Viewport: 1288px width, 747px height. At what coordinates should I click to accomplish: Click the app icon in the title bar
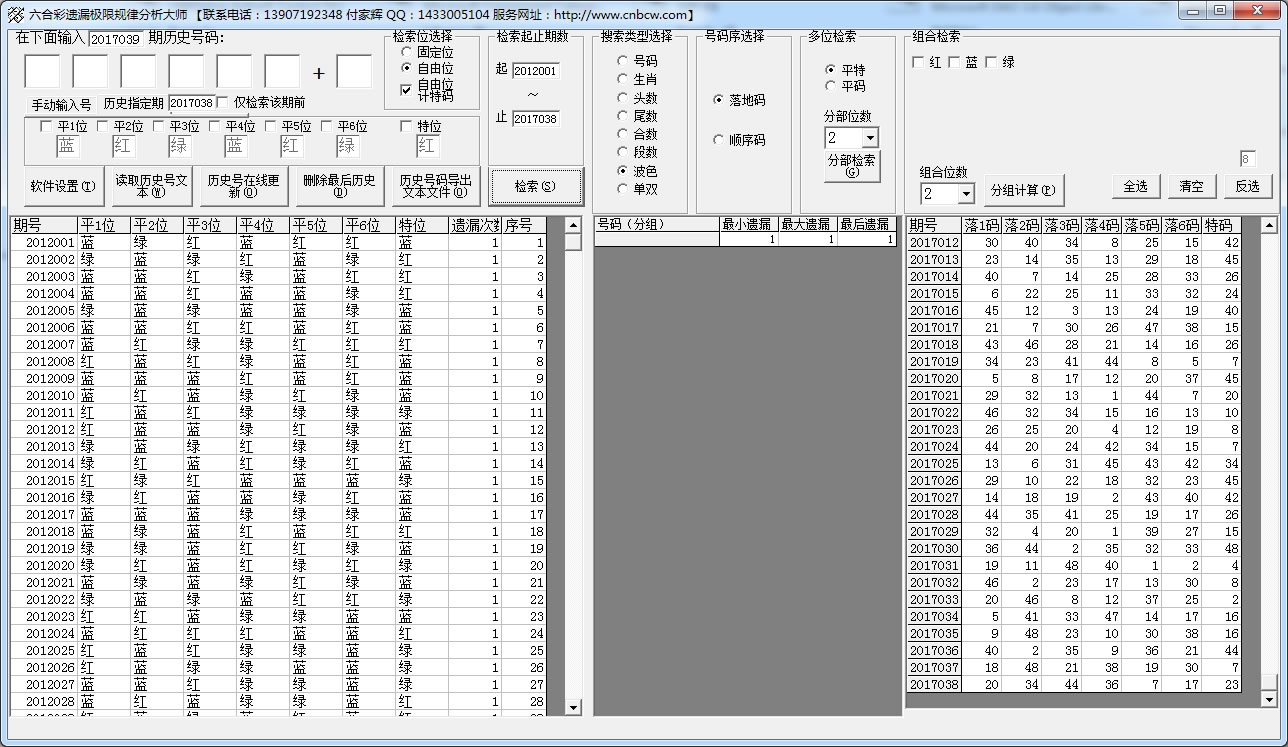[15, 14]
